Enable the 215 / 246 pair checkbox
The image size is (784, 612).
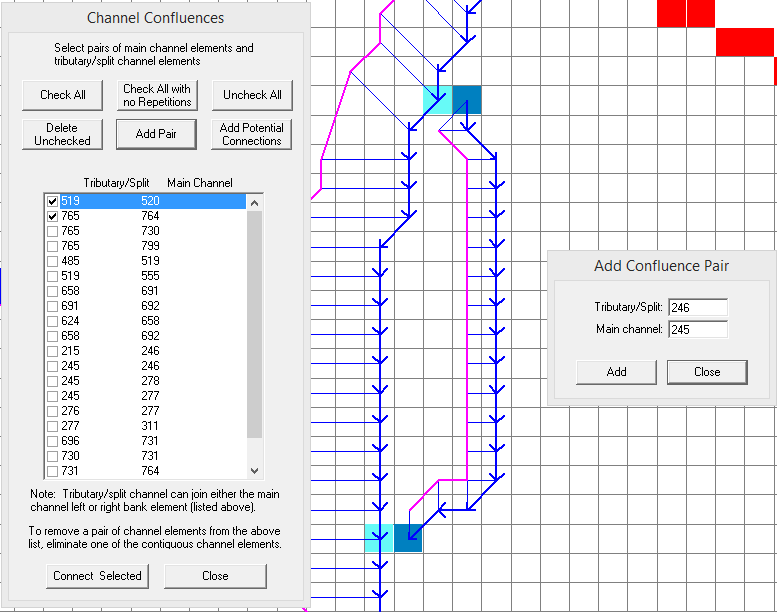coord(52,351)
